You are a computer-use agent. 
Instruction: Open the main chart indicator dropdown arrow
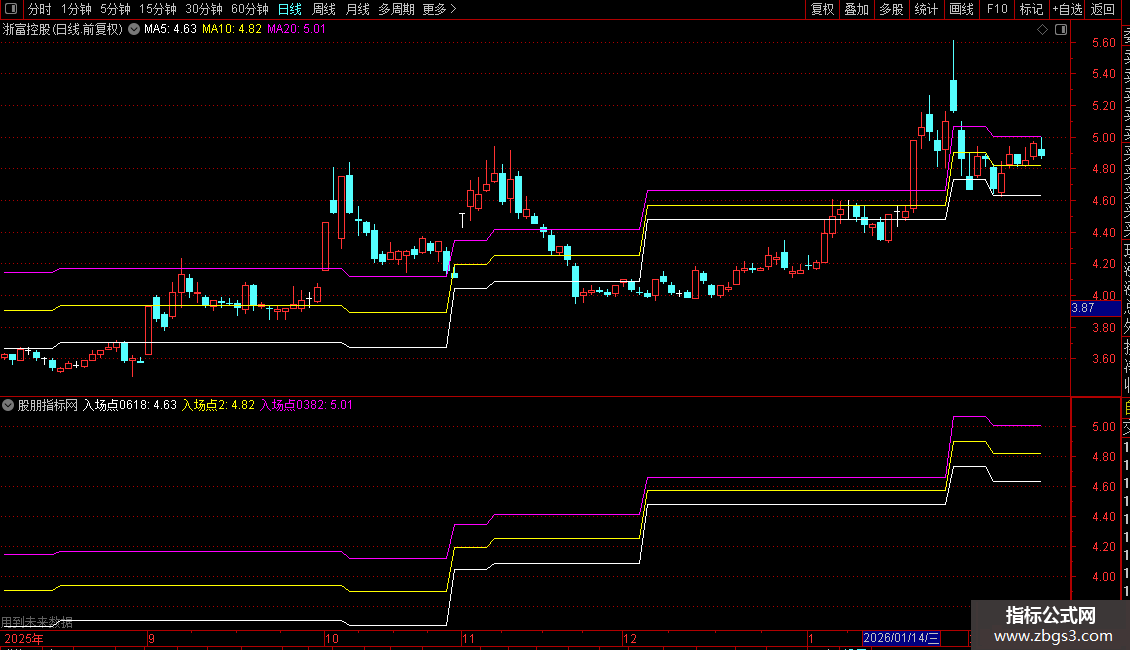pyautogui.click(x=134, y=29)
